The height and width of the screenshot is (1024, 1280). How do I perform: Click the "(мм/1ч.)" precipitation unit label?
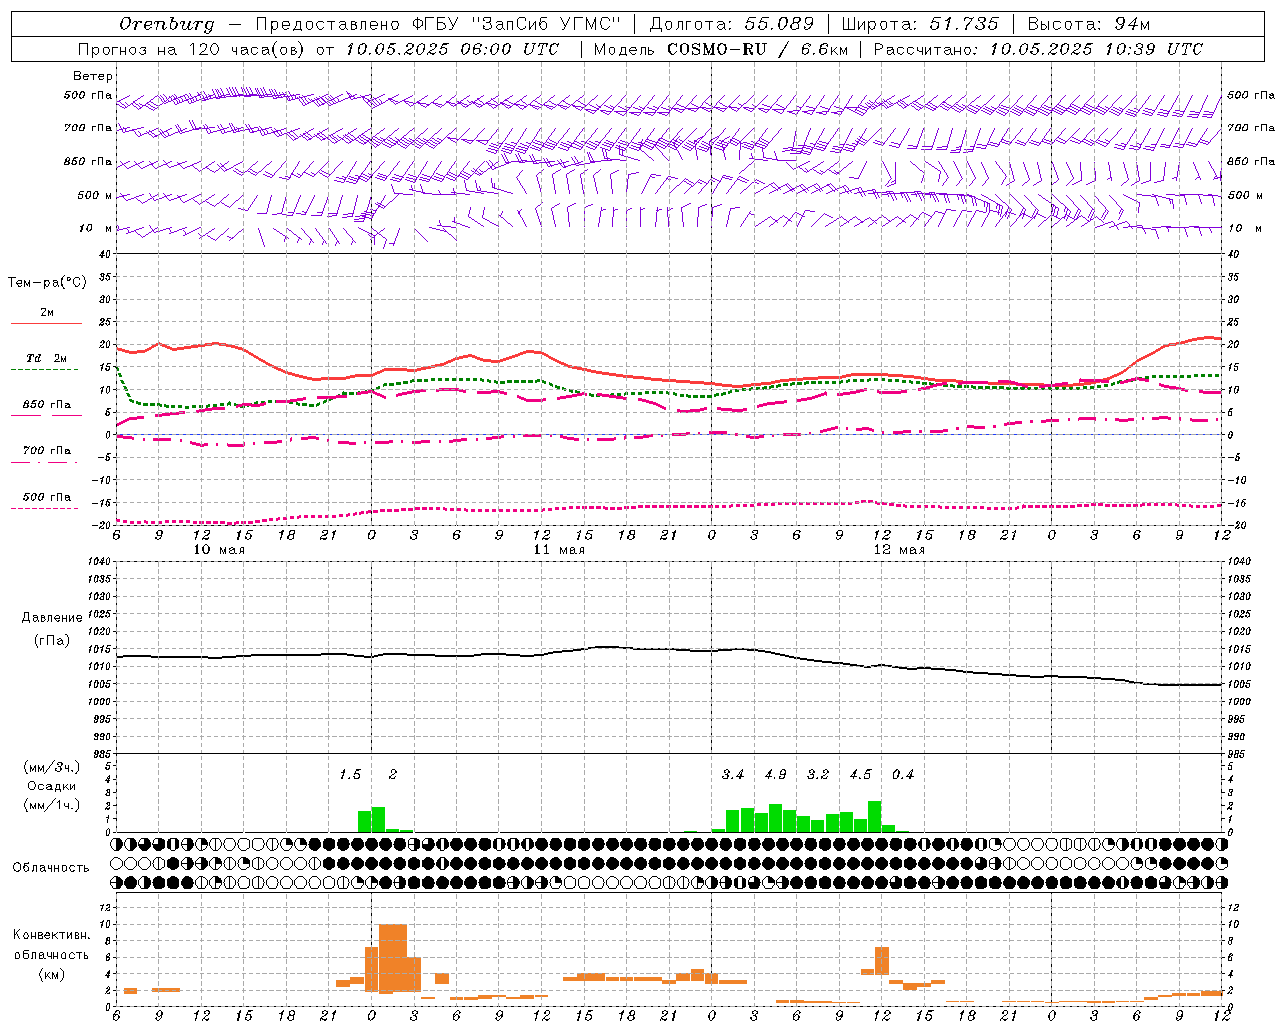tap(52, 805)
